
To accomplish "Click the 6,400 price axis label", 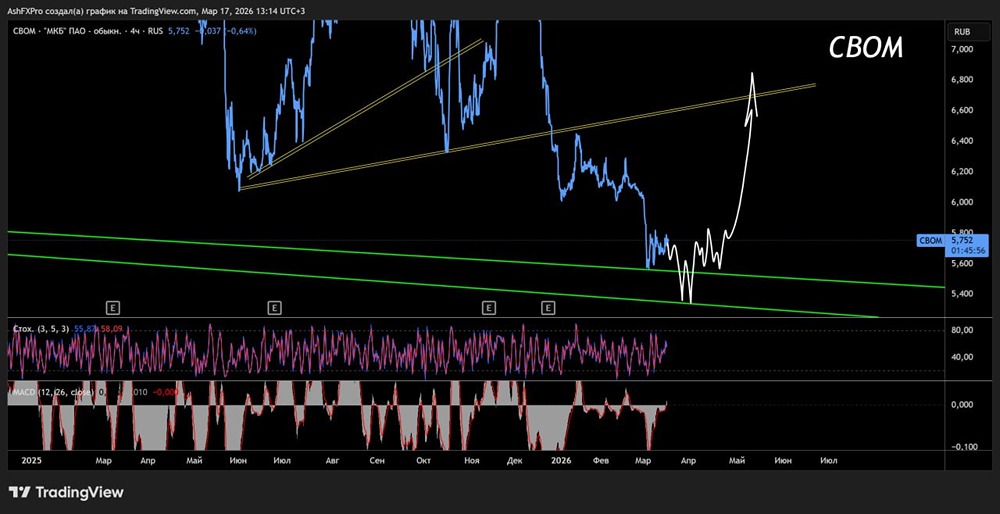I will click(961, 141).
